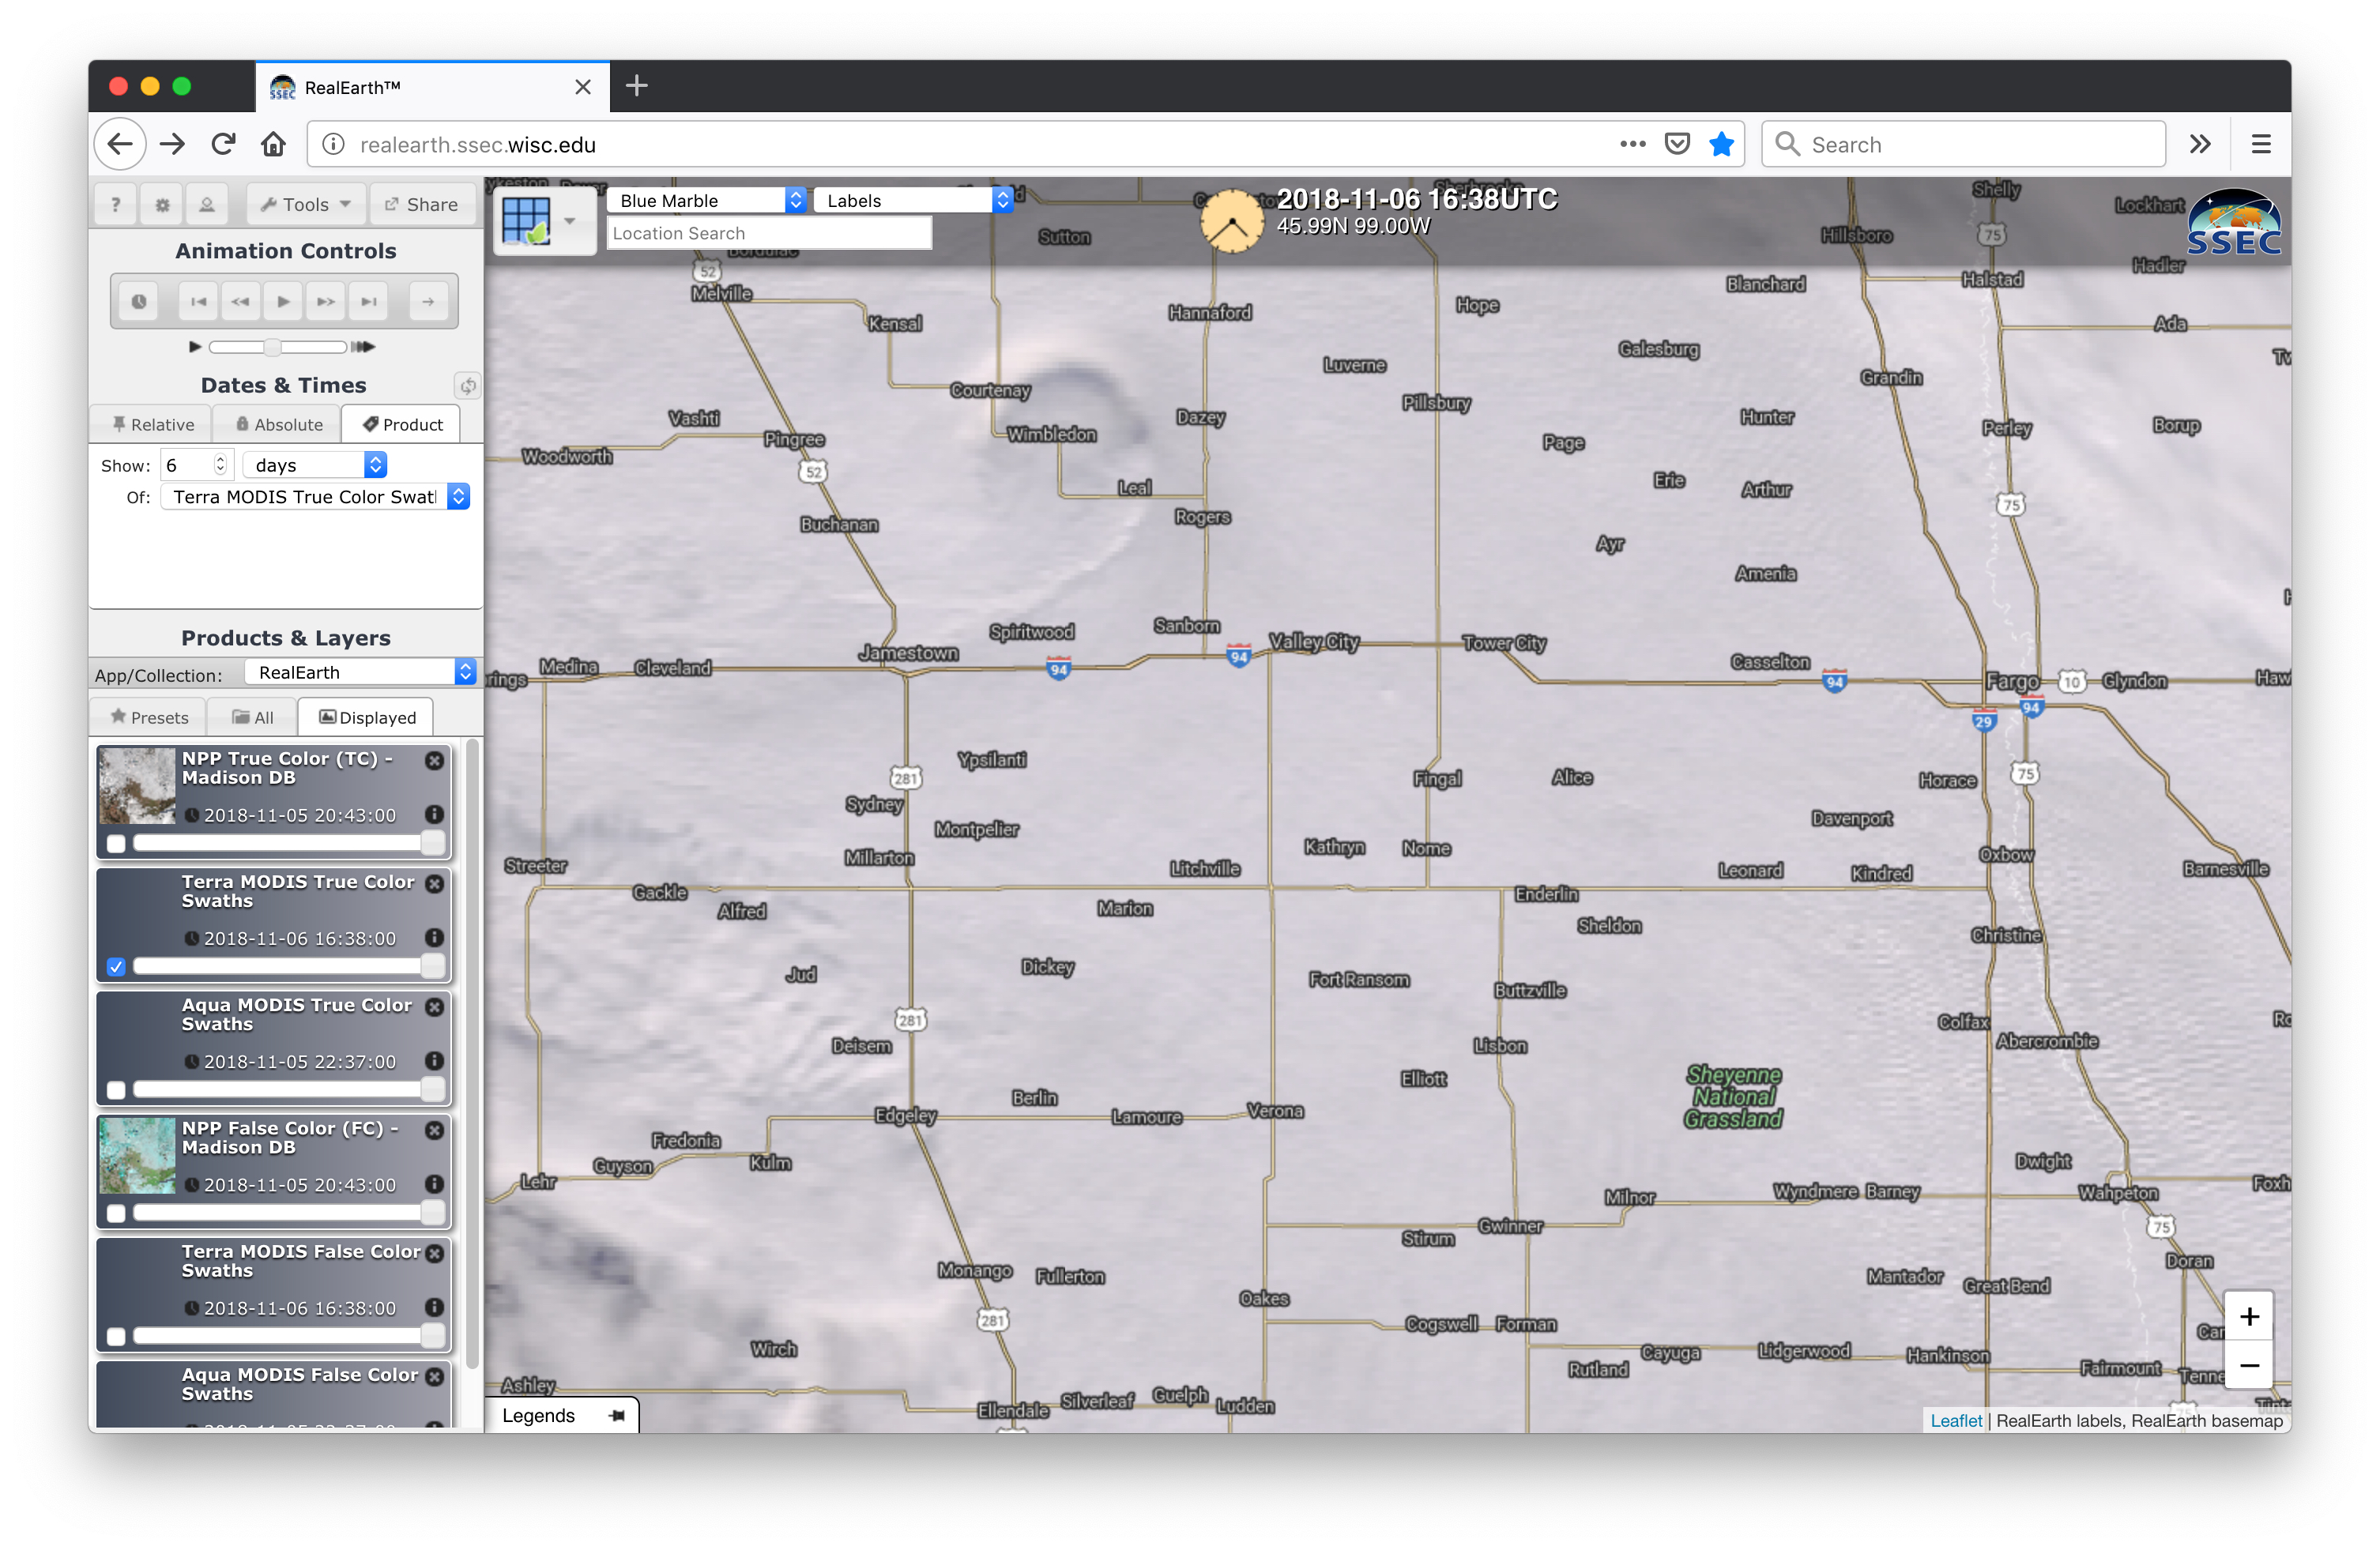The image size is (2380, 1550).
Task: Open the Legends panel
Action: coord(539,1415)
